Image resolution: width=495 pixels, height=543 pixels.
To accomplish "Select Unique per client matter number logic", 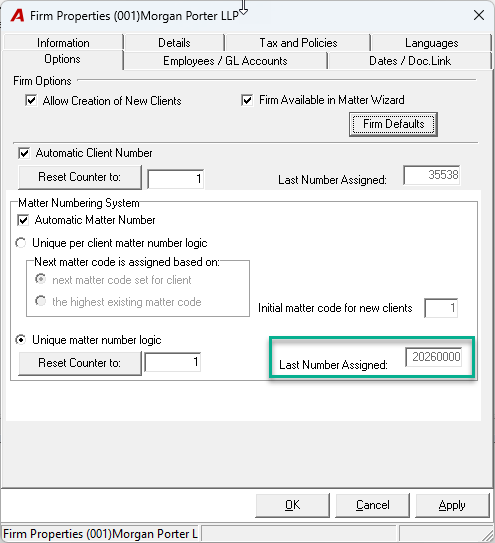I will pos(21,243).
